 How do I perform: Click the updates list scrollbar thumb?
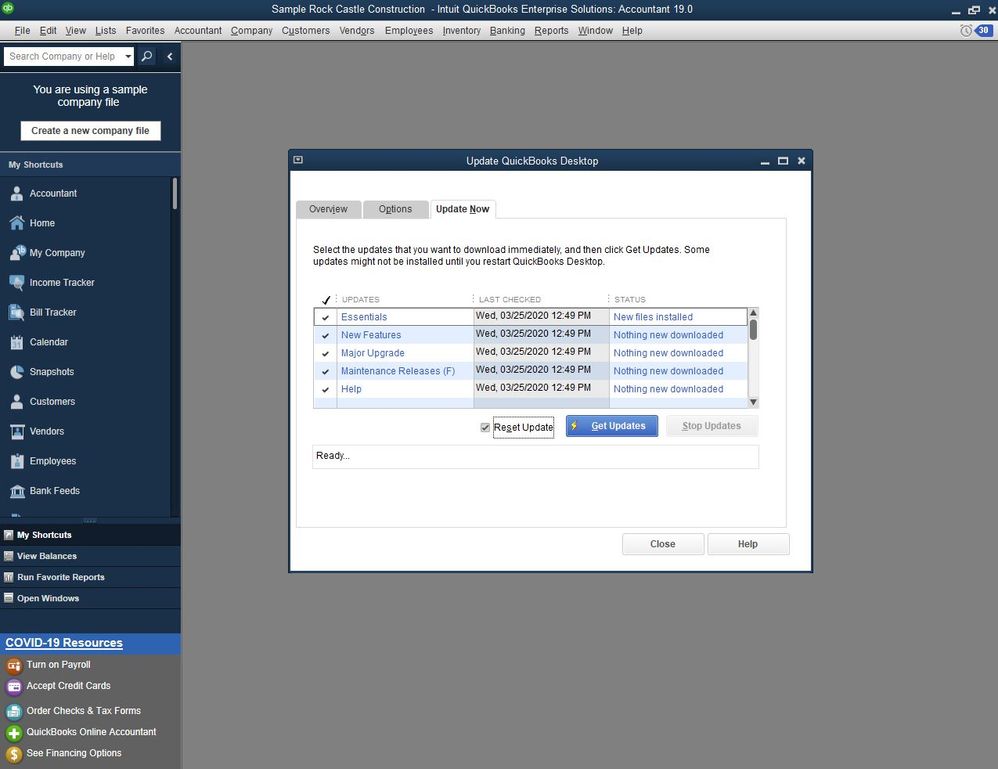754,330
